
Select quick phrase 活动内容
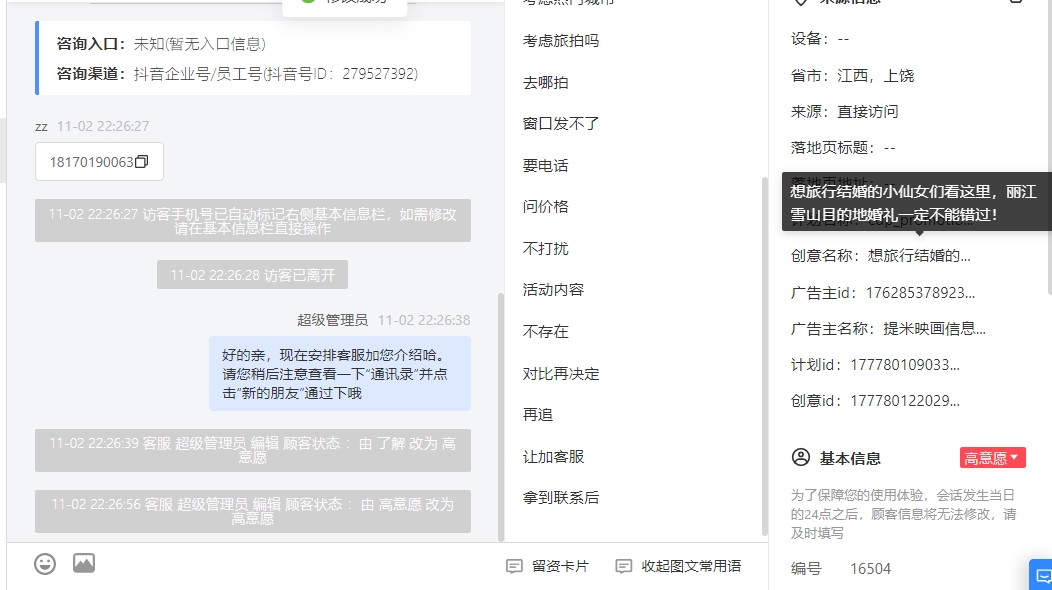(554, 290)
